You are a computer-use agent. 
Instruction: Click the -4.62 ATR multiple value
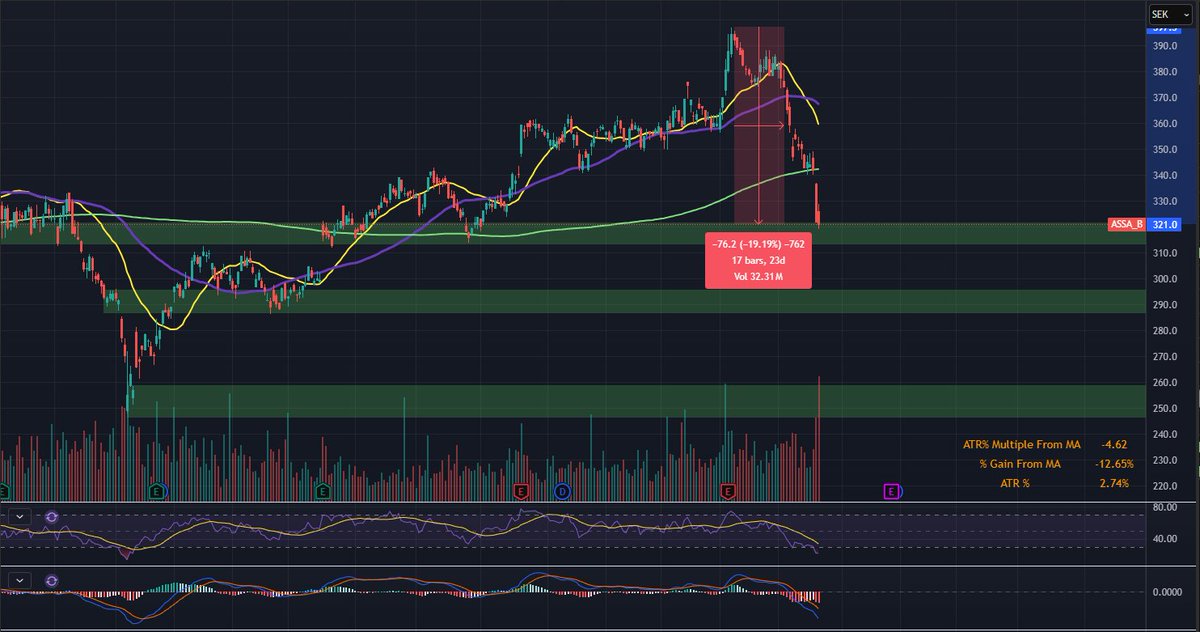point(1114,443)
